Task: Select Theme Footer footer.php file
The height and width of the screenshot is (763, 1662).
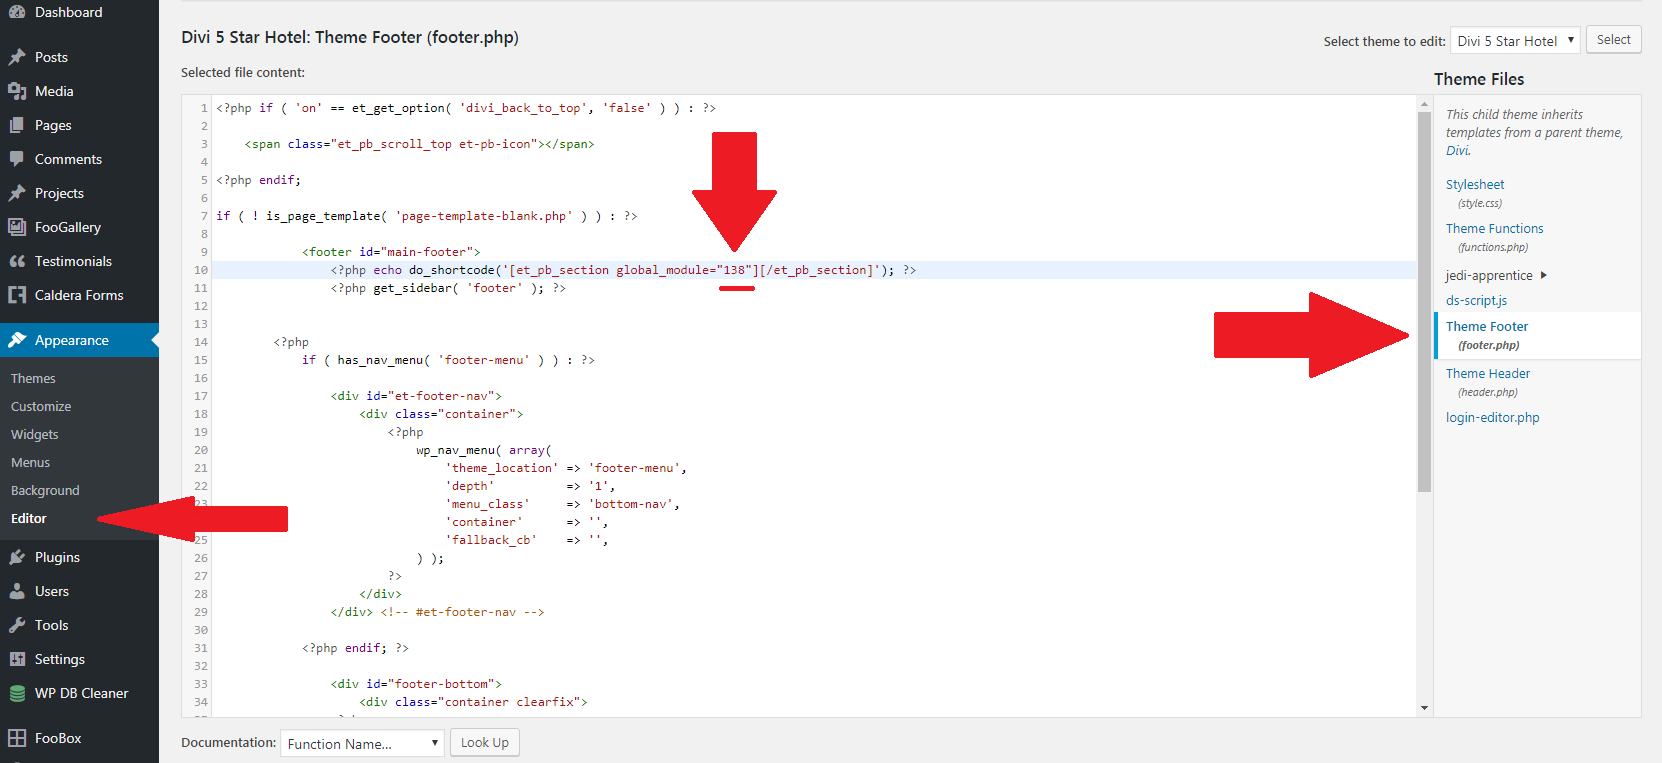Action: coord(1538,335)
